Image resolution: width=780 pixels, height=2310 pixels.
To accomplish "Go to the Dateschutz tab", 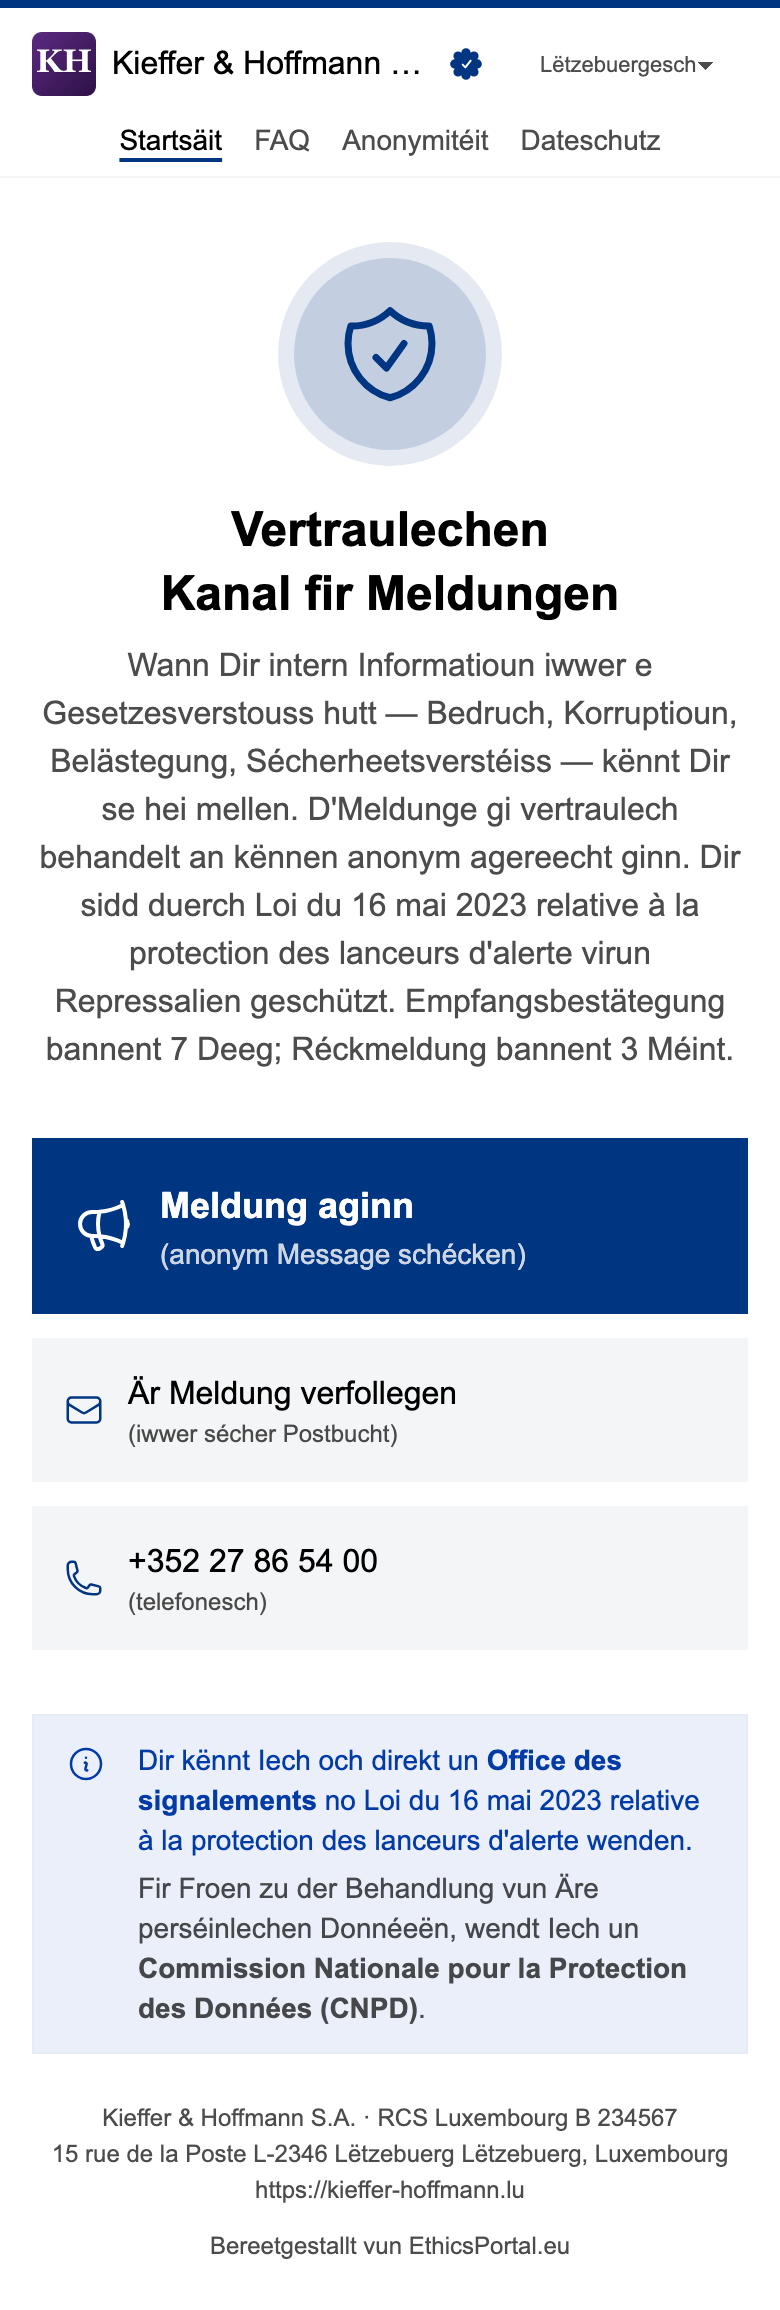I will (590, 141).
